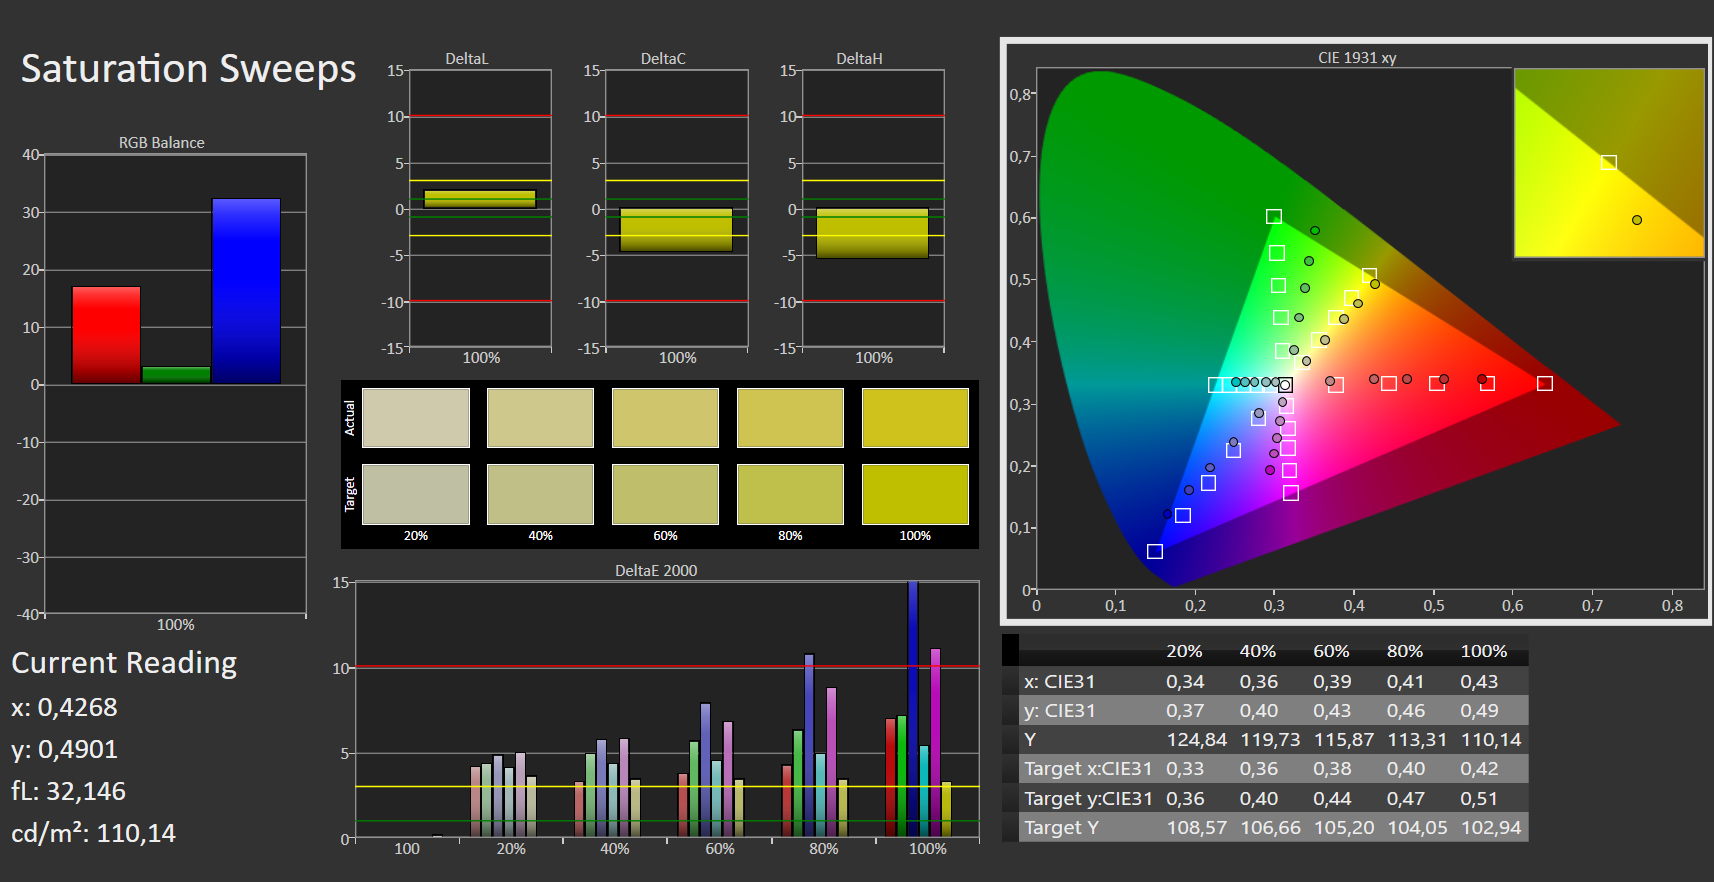Viewport: 1714px width, 882px height.
Task: Click the 20% column header in data table
Action: point(1184,651)
